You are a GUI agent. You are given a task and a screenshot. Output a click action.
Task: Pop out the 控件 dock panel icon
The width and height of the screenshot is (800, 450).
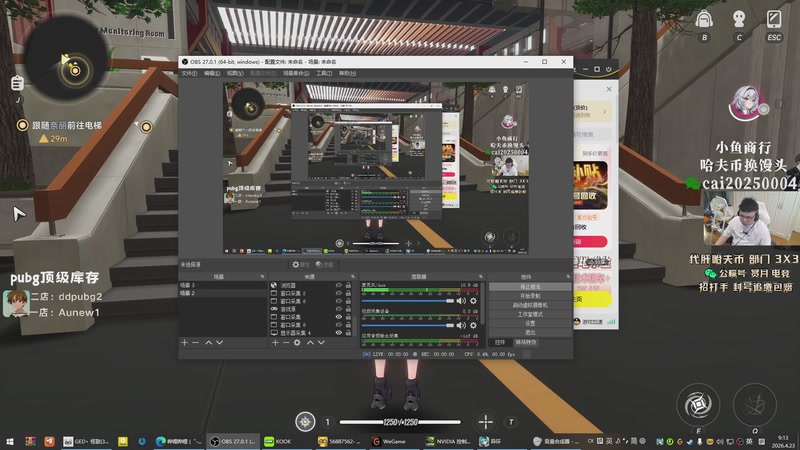tap(568, 277)
